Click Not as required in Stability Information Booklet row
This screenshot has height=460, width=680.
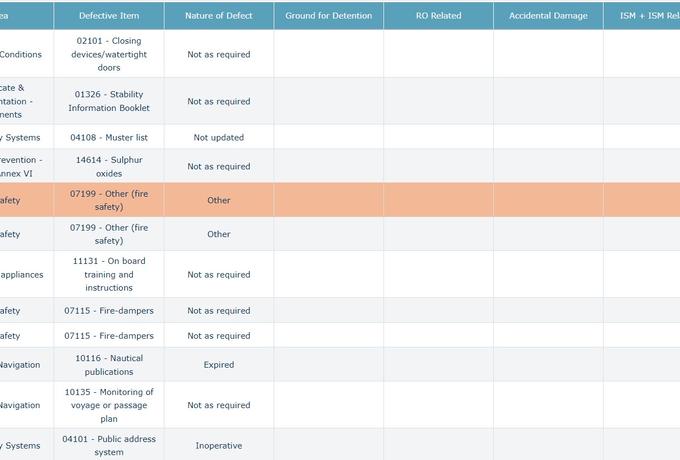pos(219,101)
